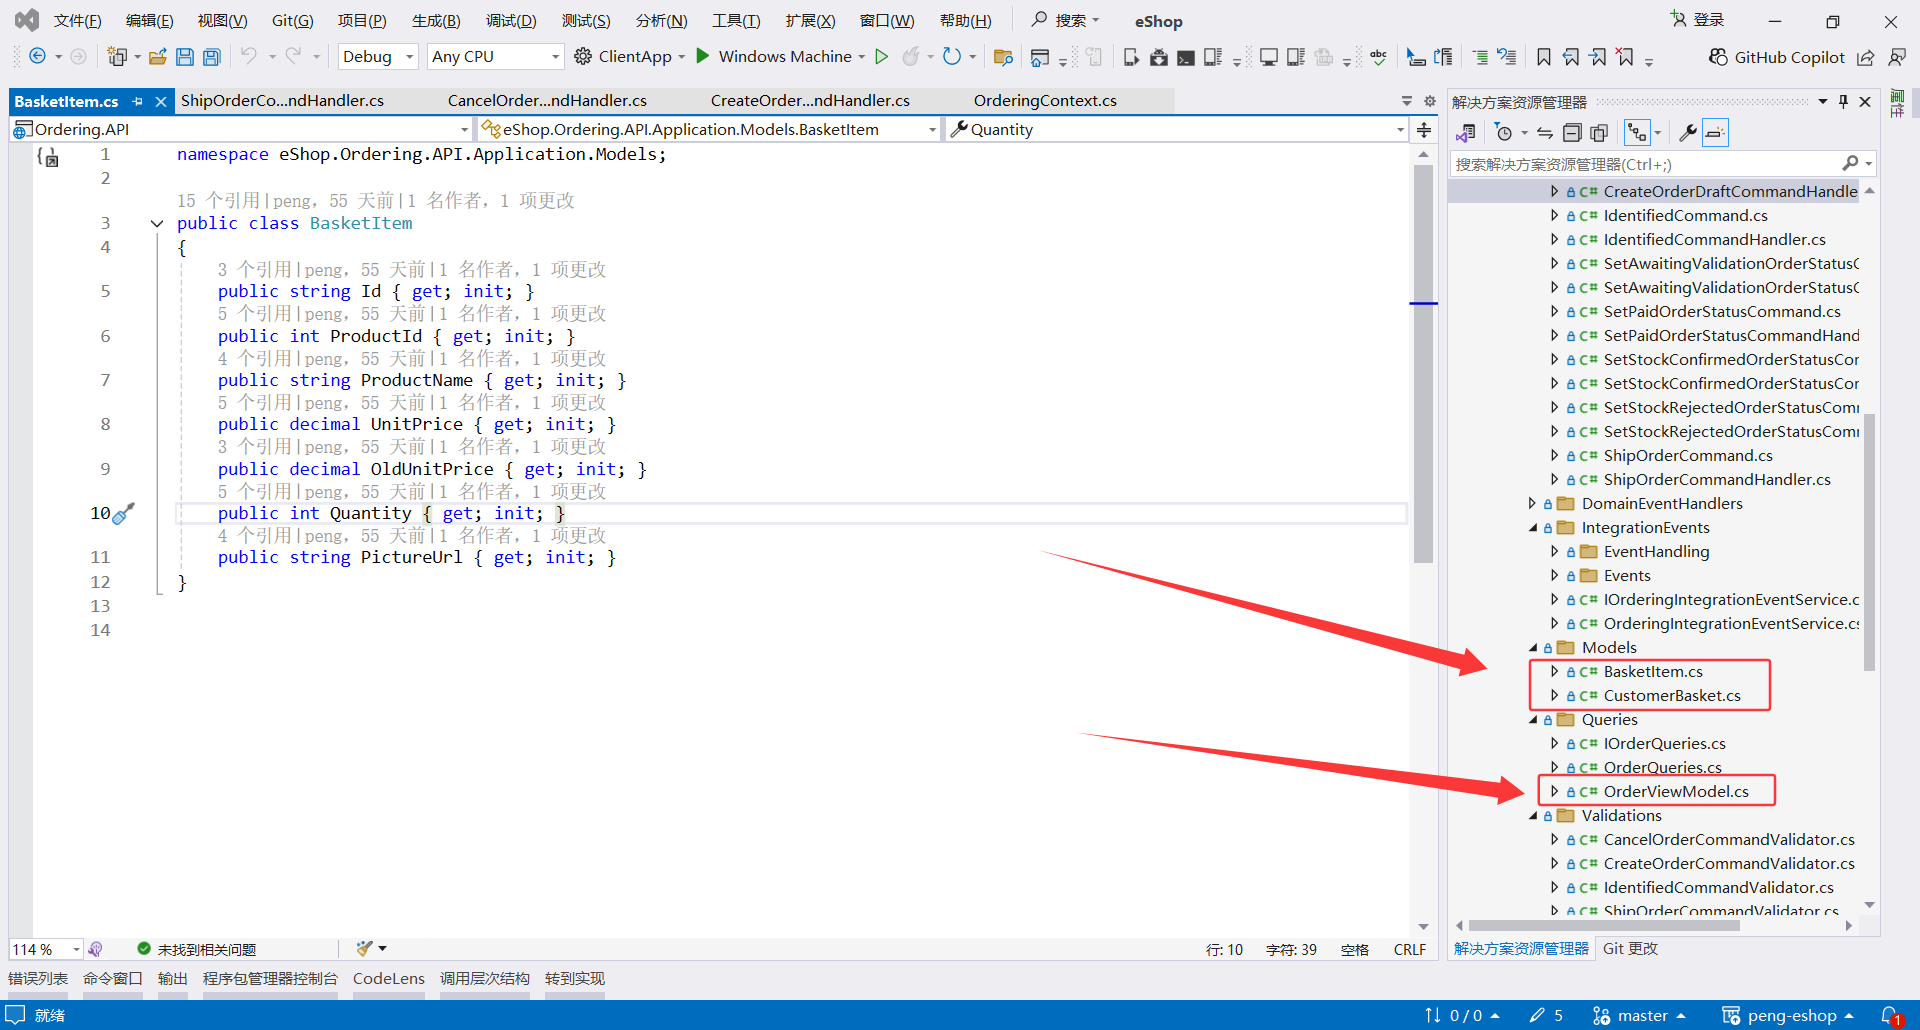Click the New Project toolbar icon

[x=118, y=57]
